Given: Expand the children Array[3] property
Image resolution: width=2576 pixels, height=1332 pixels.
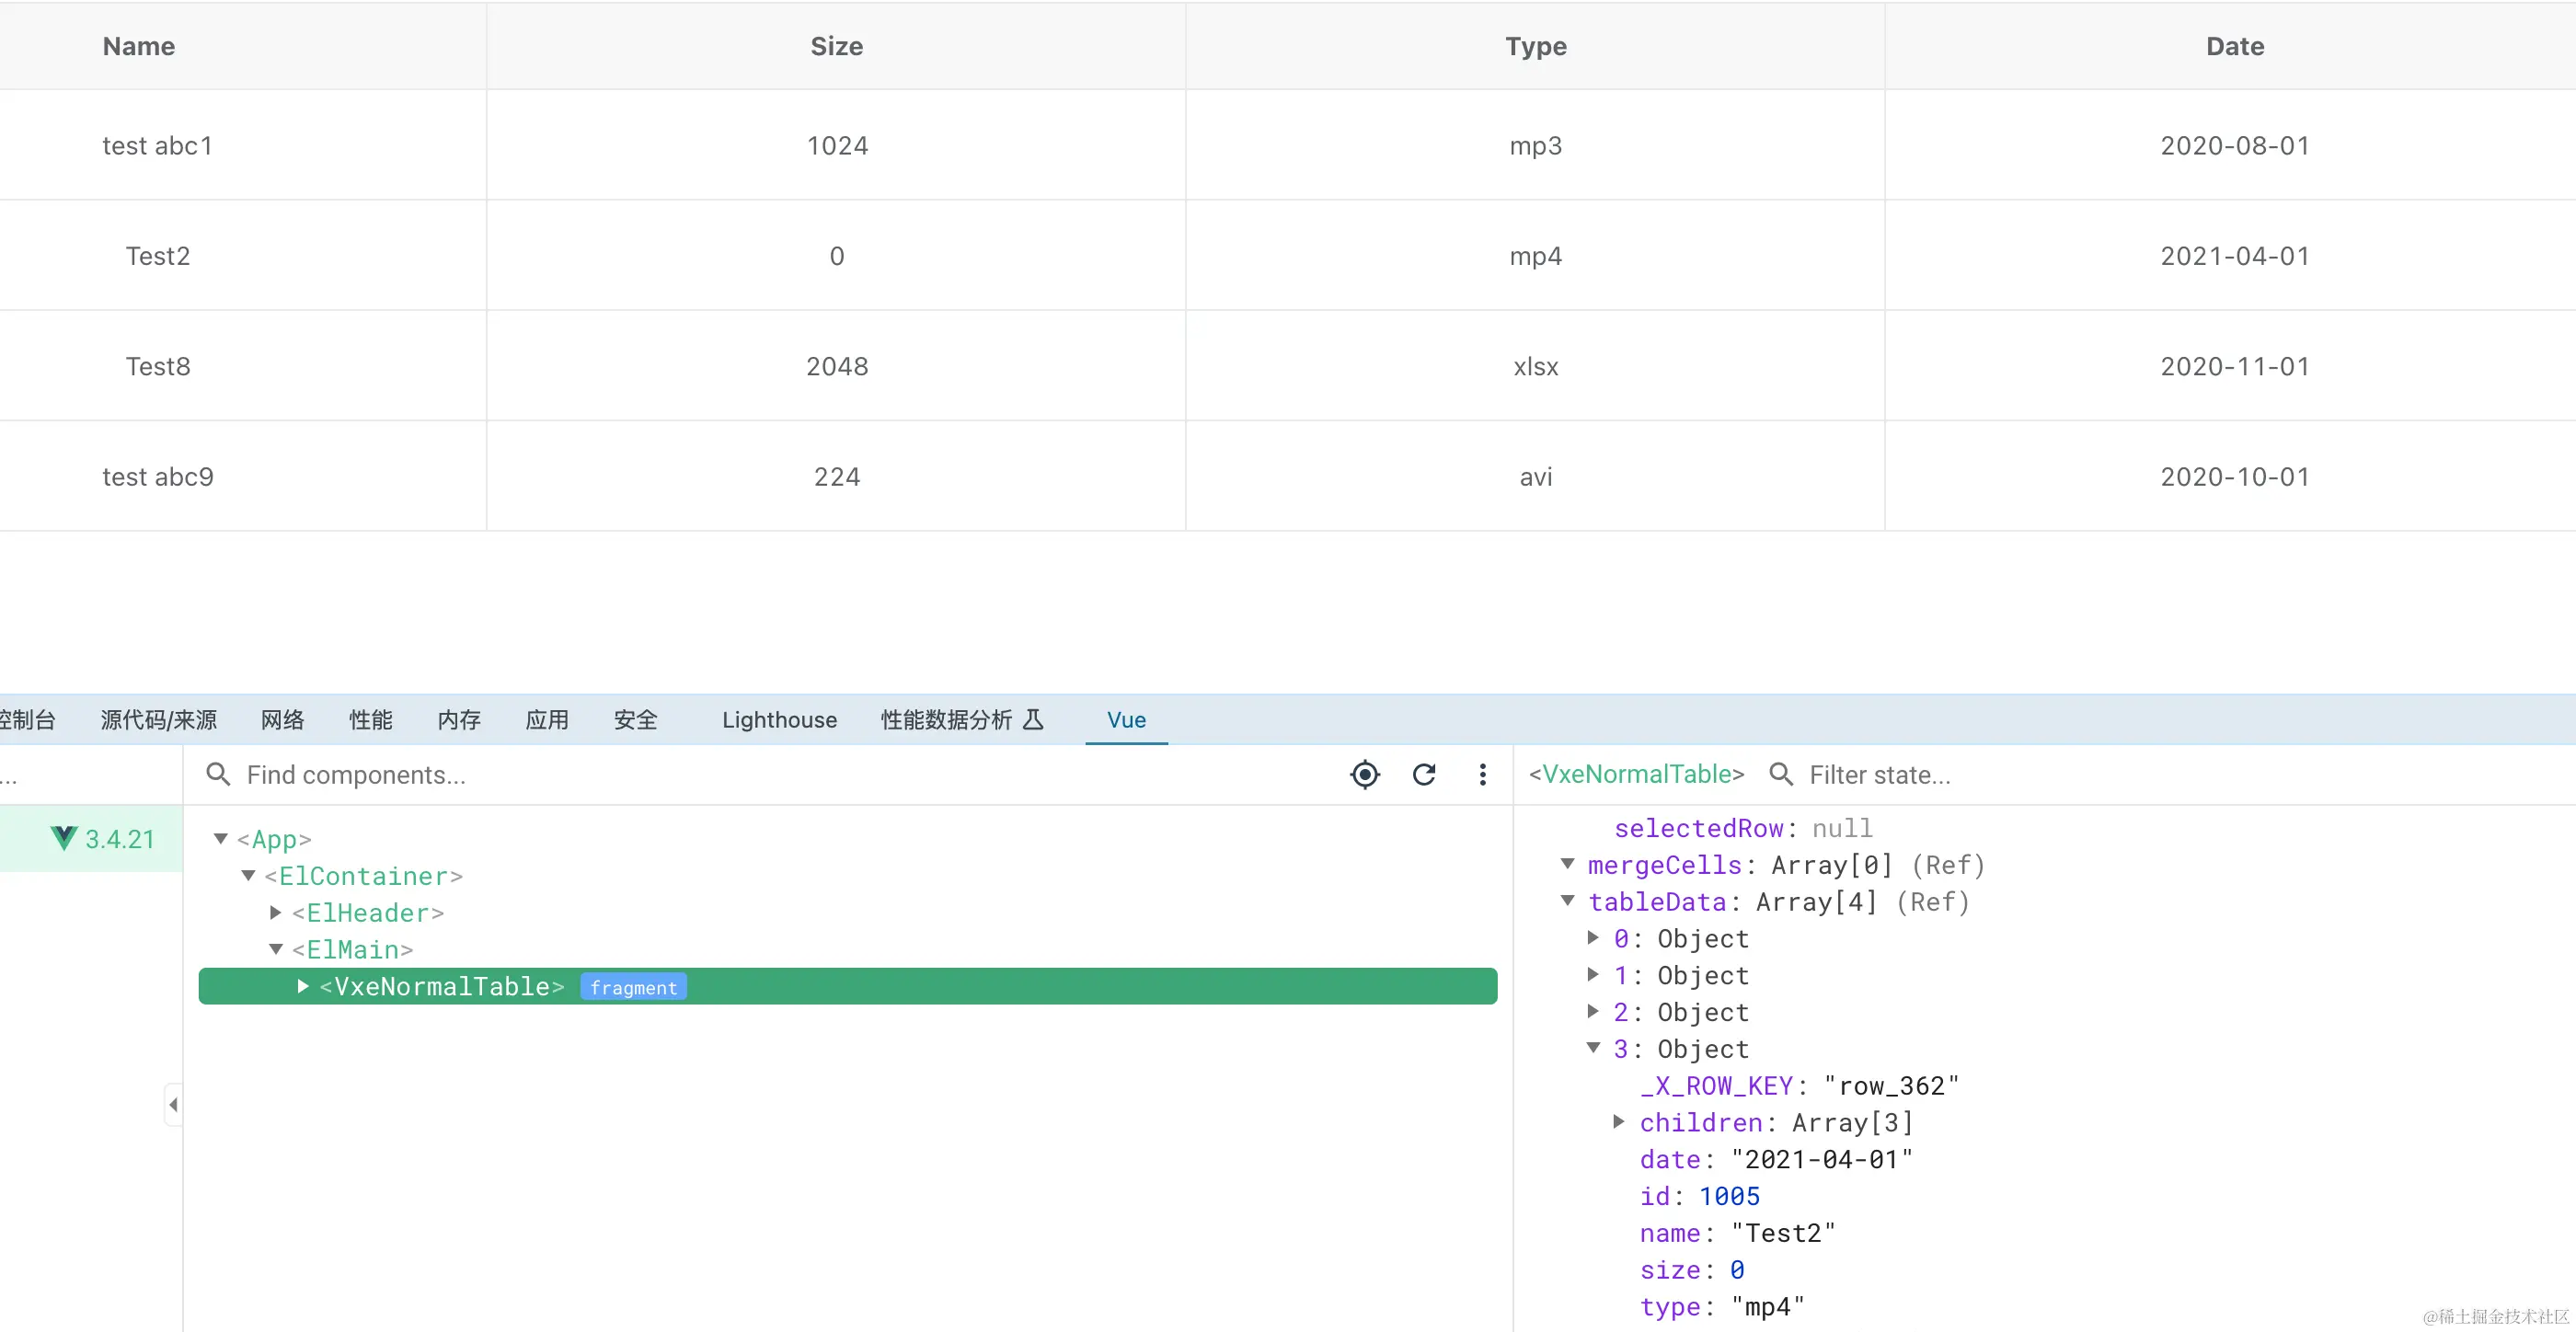Looking at the screenshot, I should pos(1619,1122).
